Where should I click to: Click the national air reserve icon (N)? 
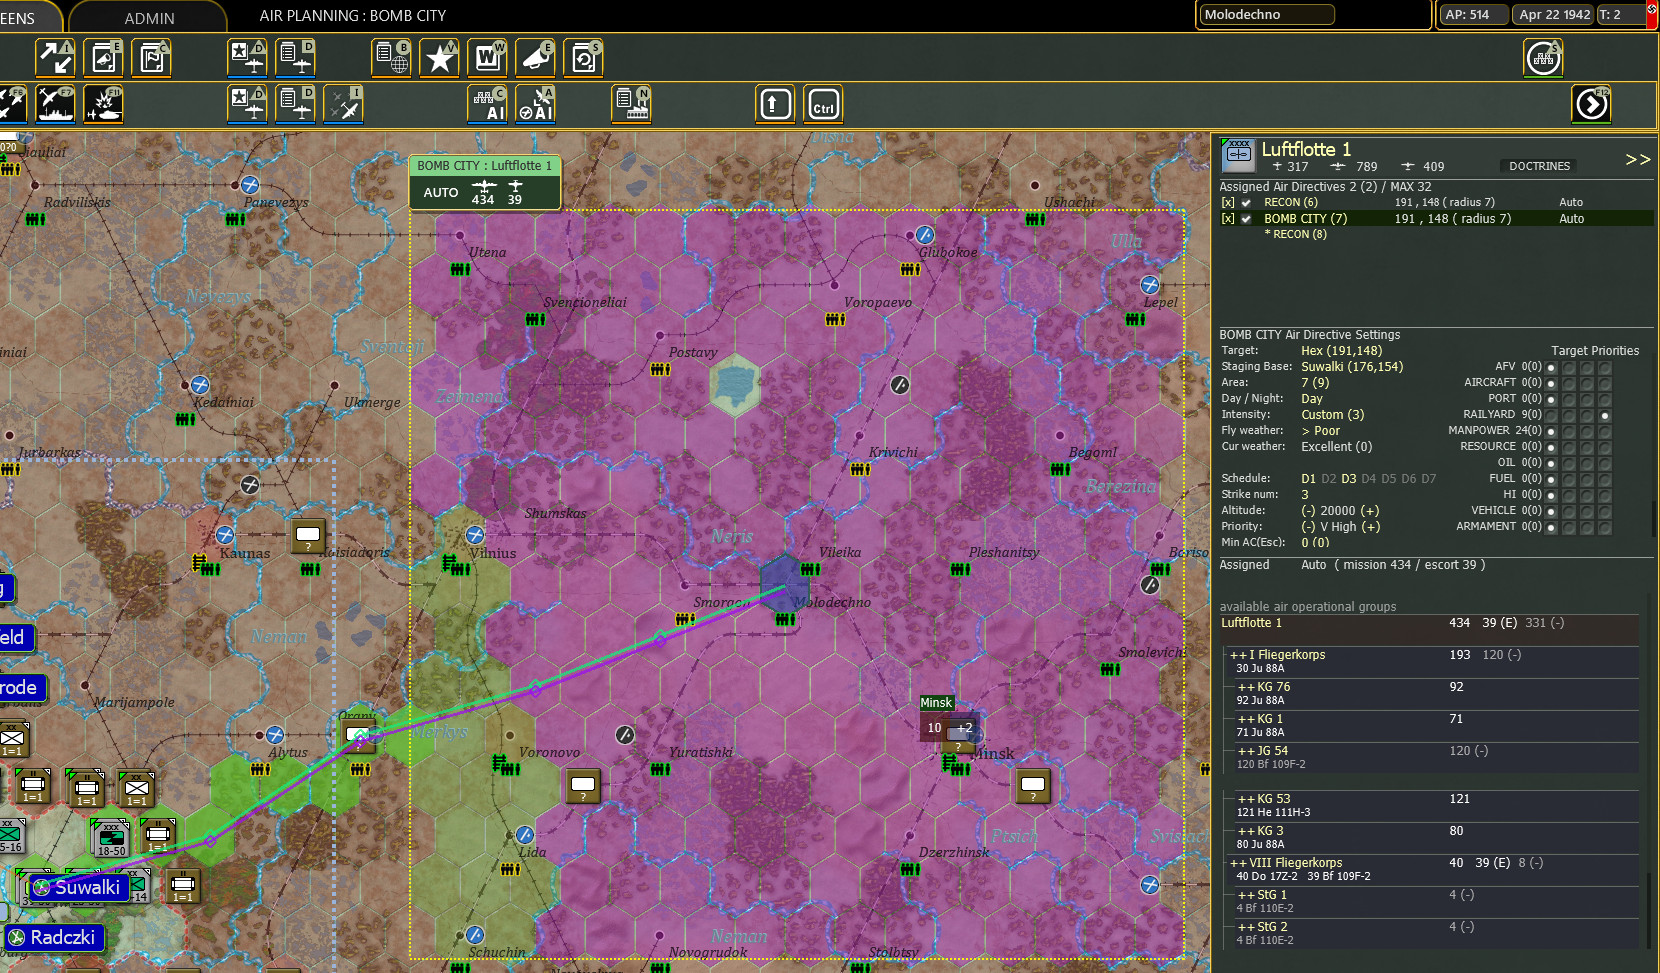pos(631,104)
